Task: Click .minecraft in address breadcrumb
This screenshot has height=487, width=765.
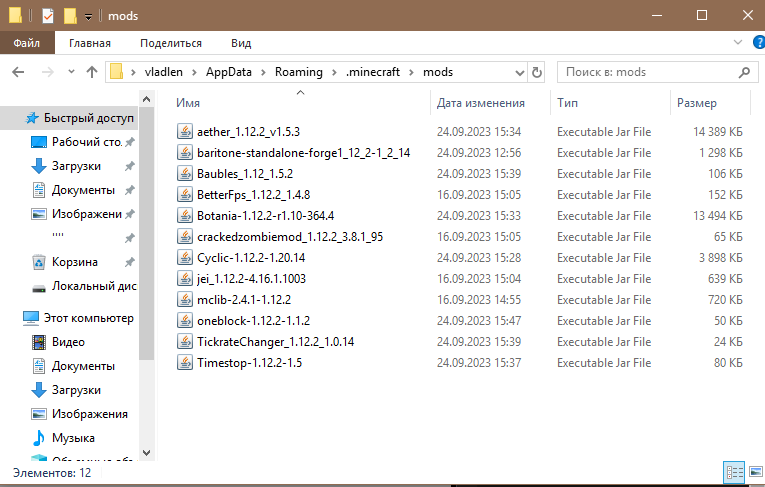Action: (373, 72)
